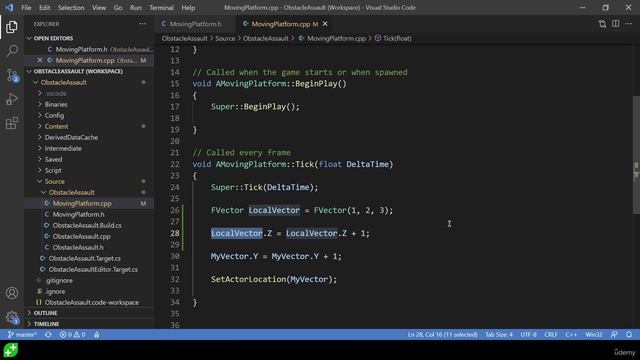Open errors and warnings count

[72, 334]
